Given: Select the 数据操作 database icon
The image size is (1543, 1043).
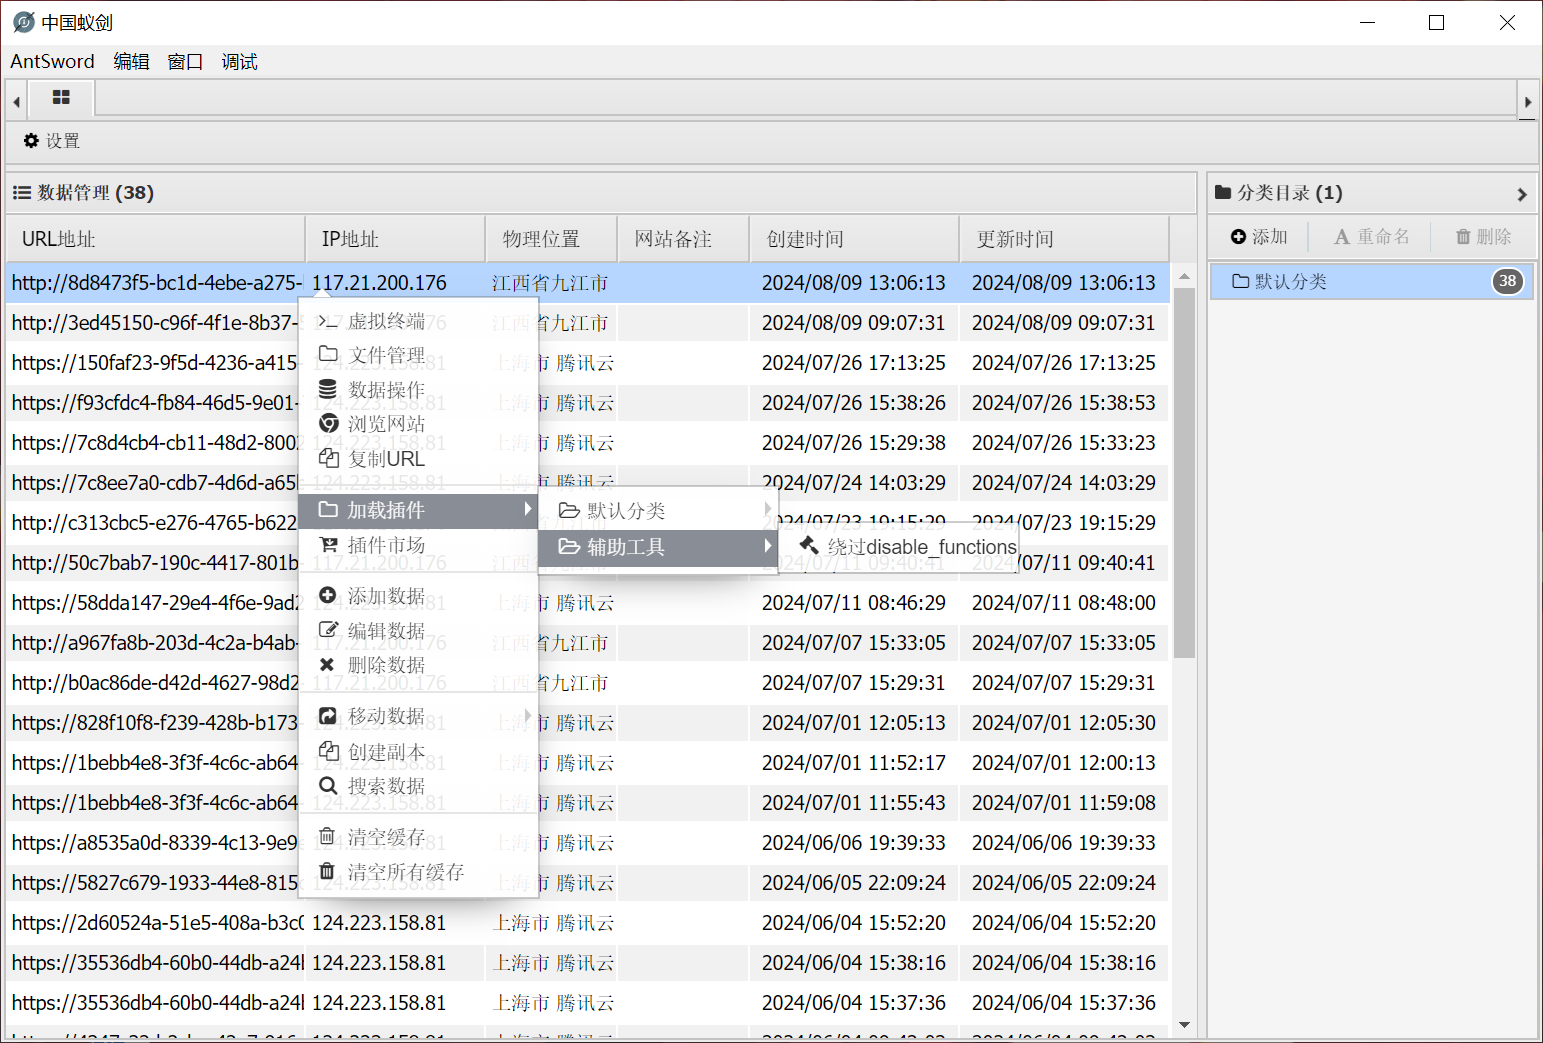Looking at the screenshot, I should tap(328, 389).
